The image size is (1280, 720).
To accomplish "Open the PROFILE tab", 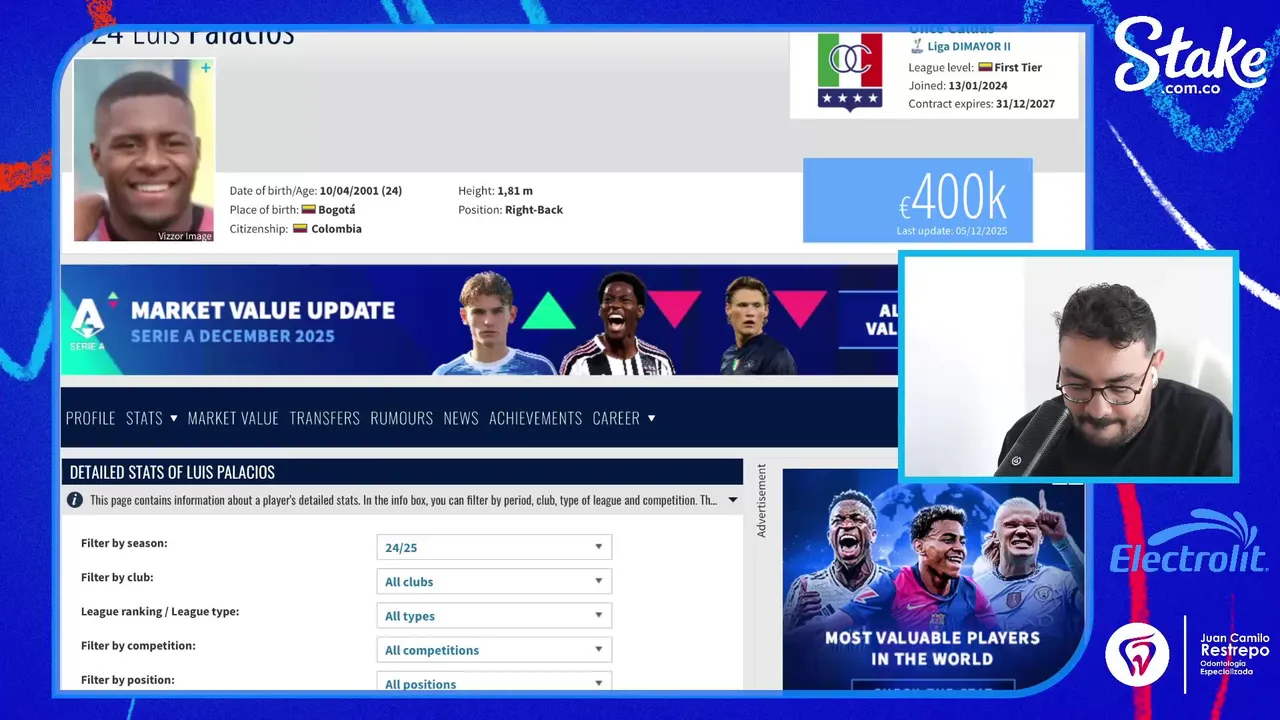I will [91, 418].
